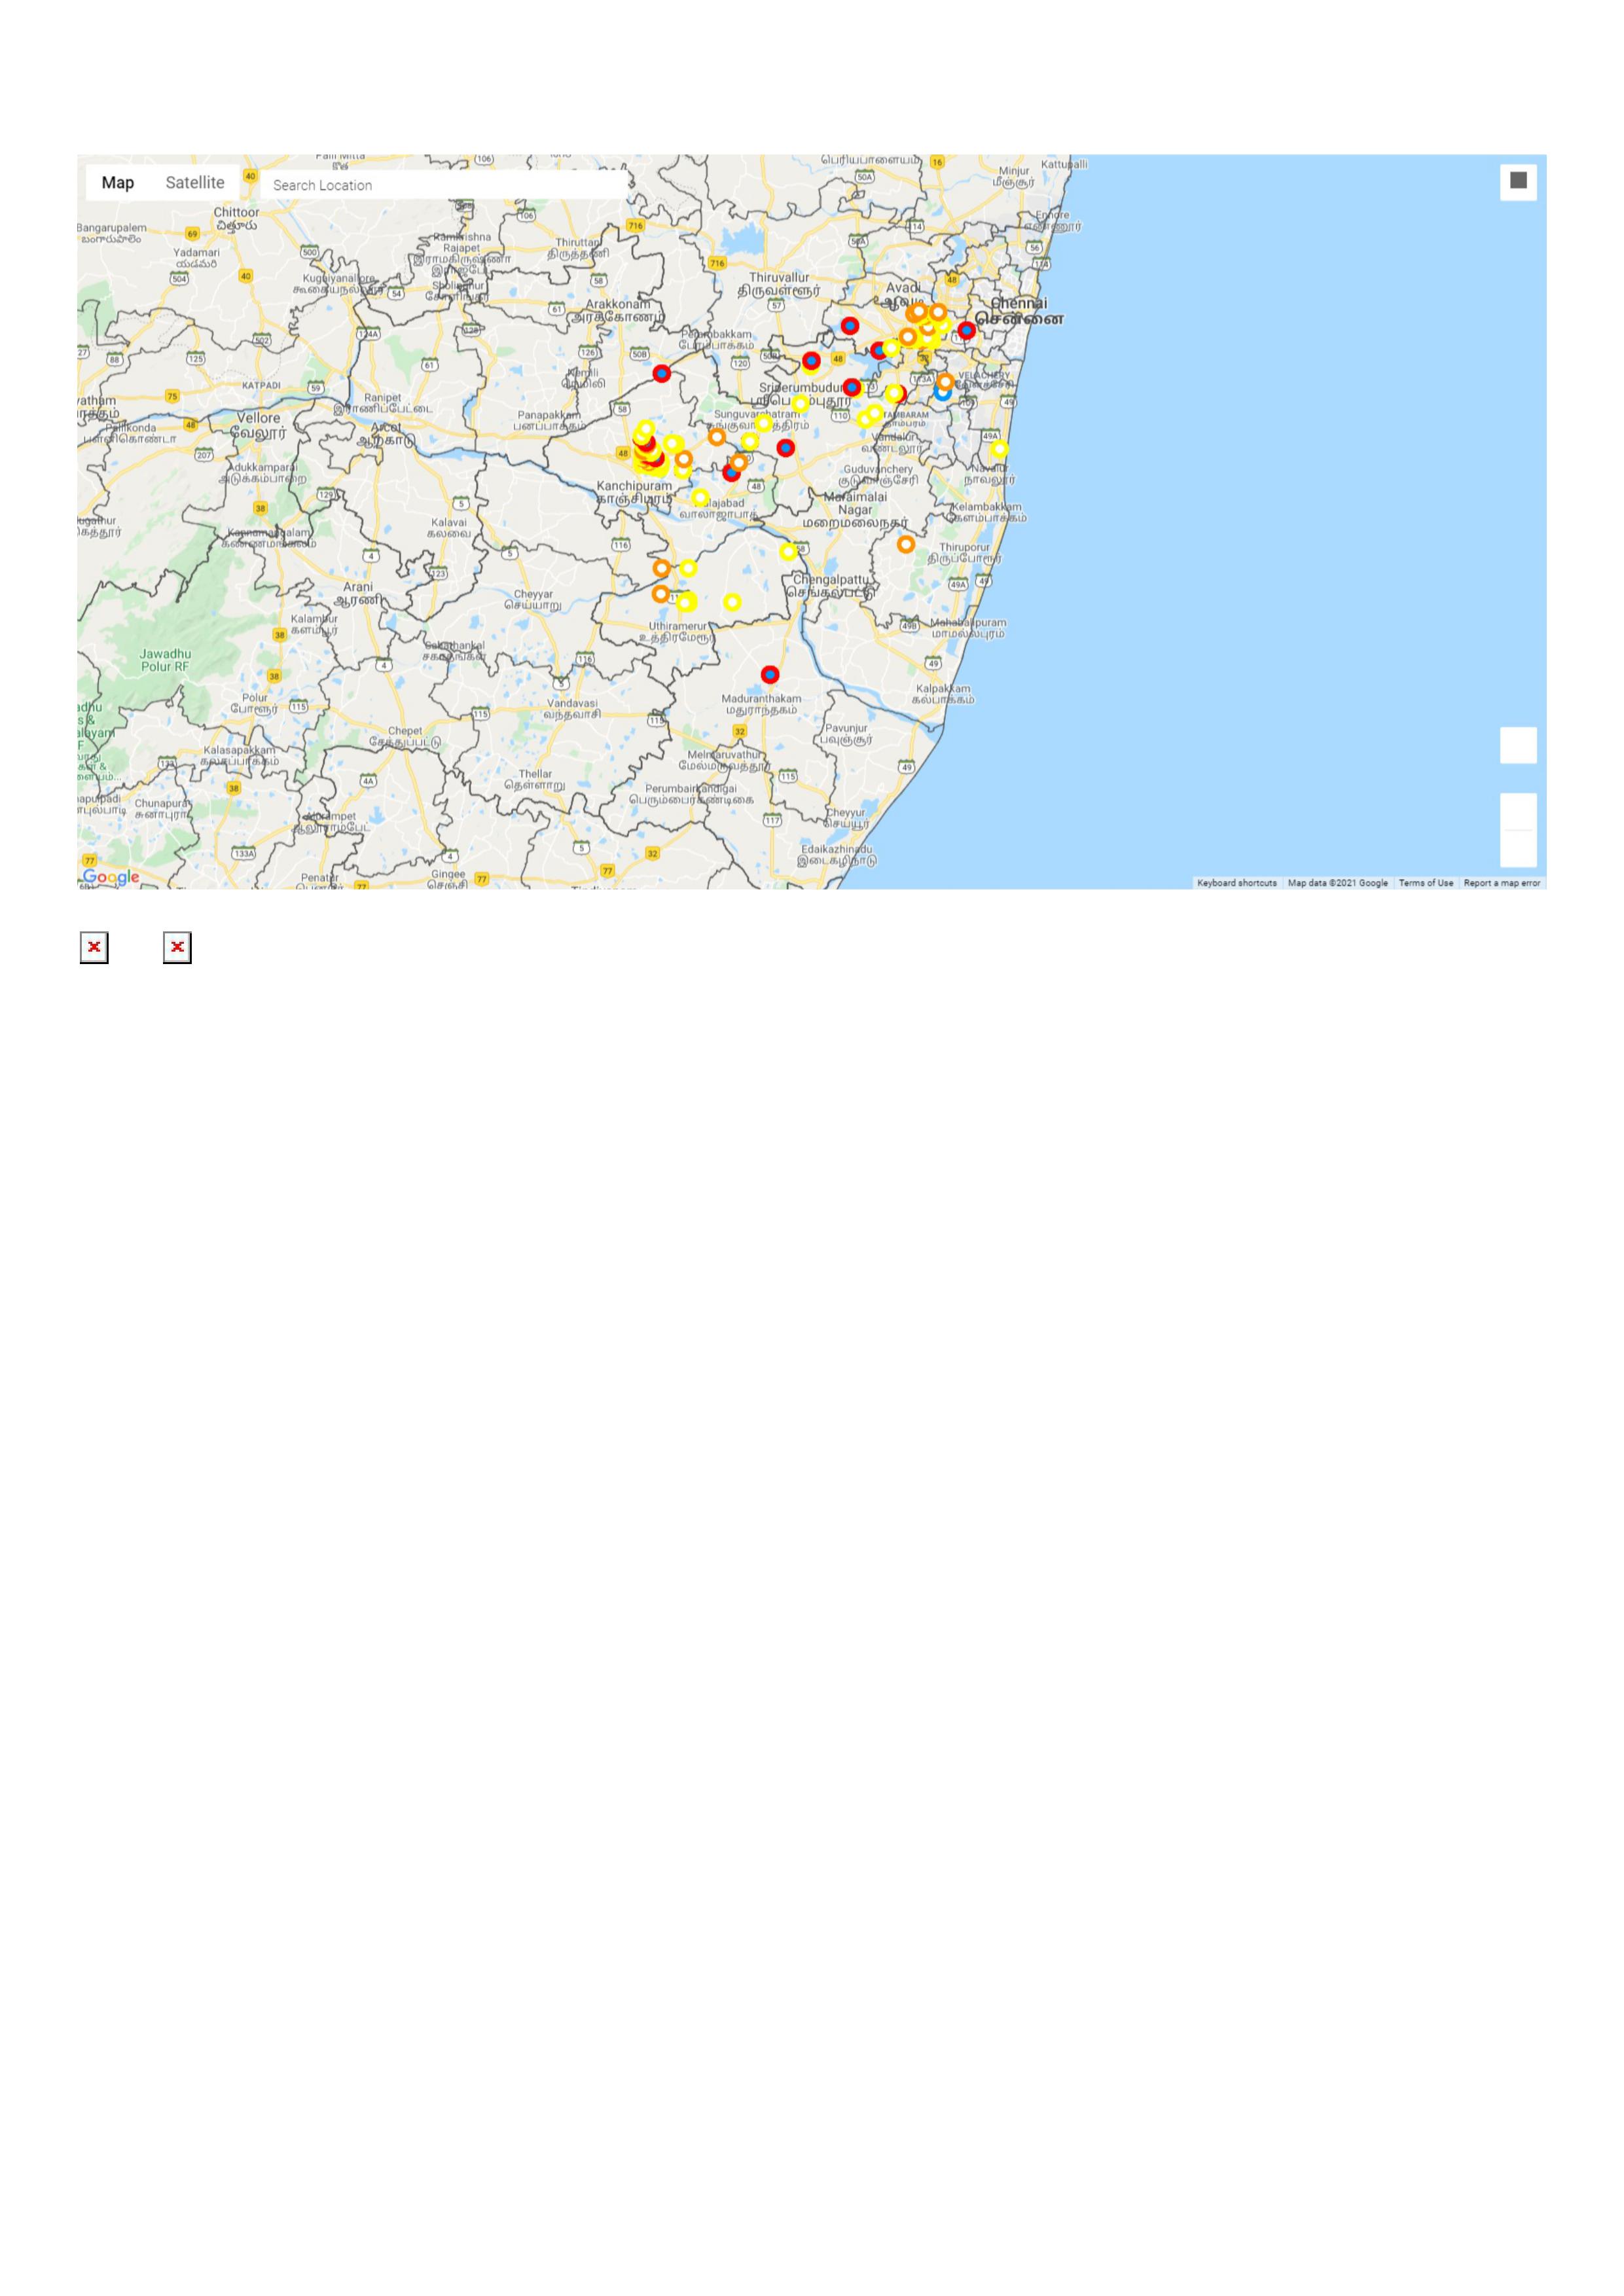Click the second broken image icon below map
This screenshot has width=1624, height=2296.
pos(177,948)
